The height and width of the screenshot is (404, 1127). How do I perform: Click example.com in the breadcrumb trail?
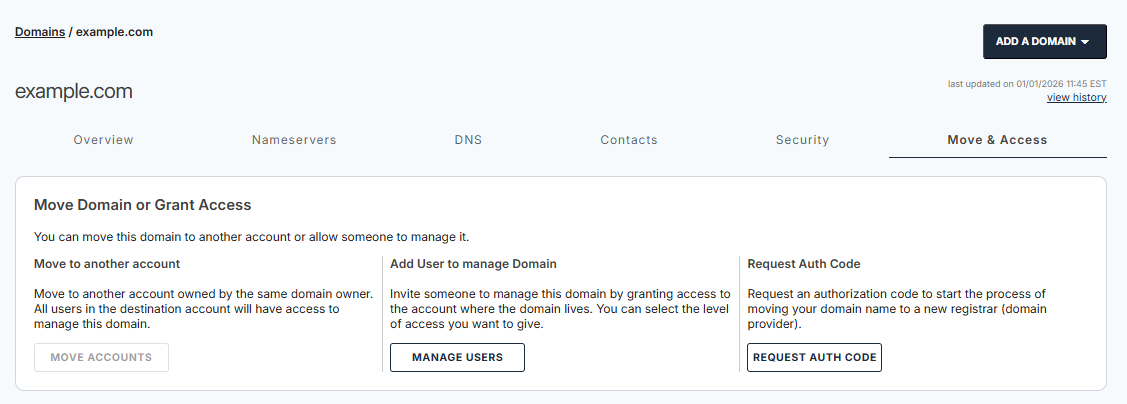pos(114,32)
